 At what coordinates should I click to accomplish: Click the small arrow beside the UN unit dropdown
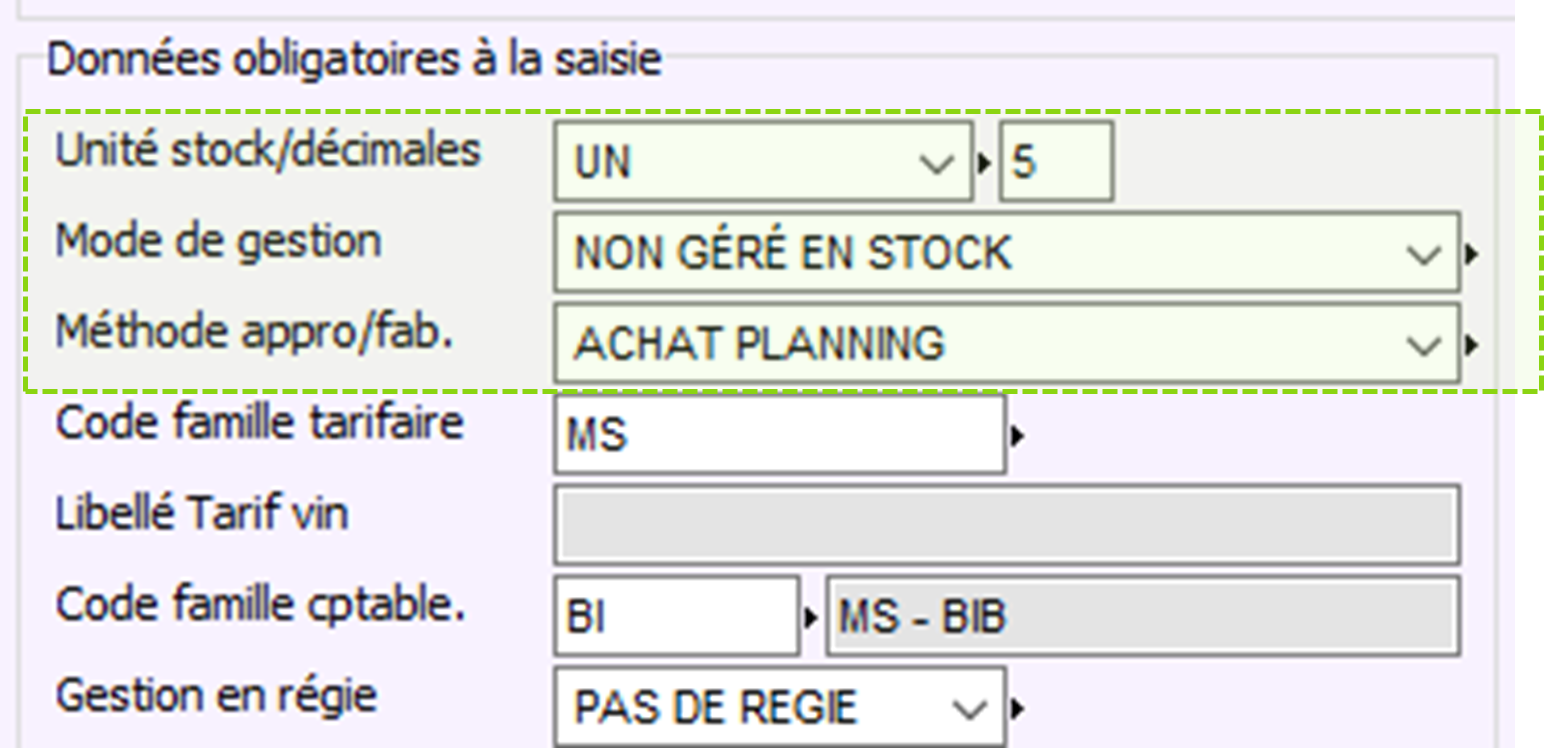pos(985,162)
